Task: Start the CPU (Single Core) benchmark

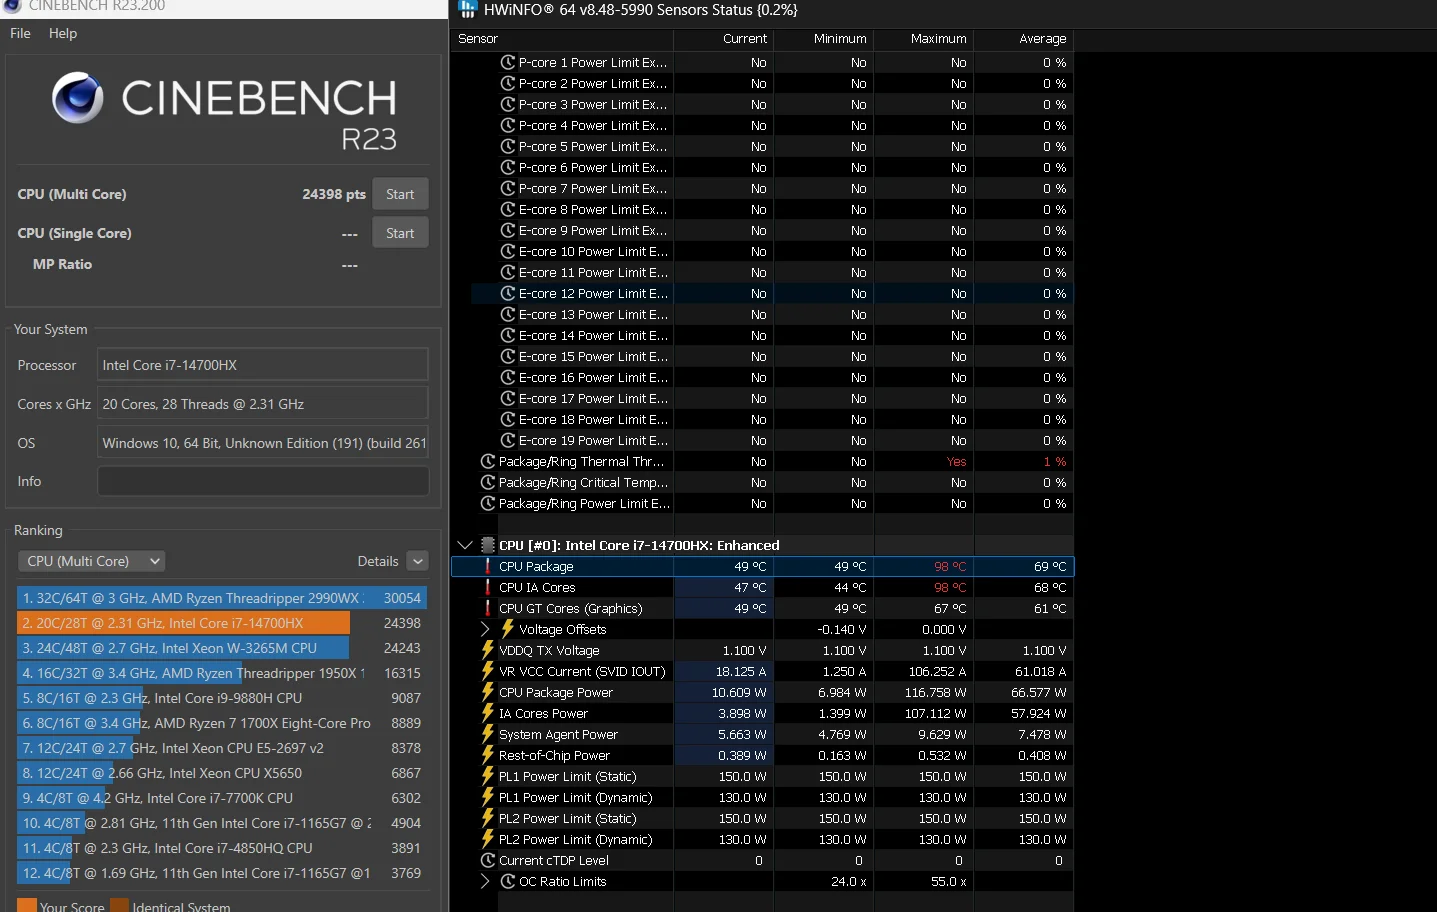Action: click(x=400, y=233)
